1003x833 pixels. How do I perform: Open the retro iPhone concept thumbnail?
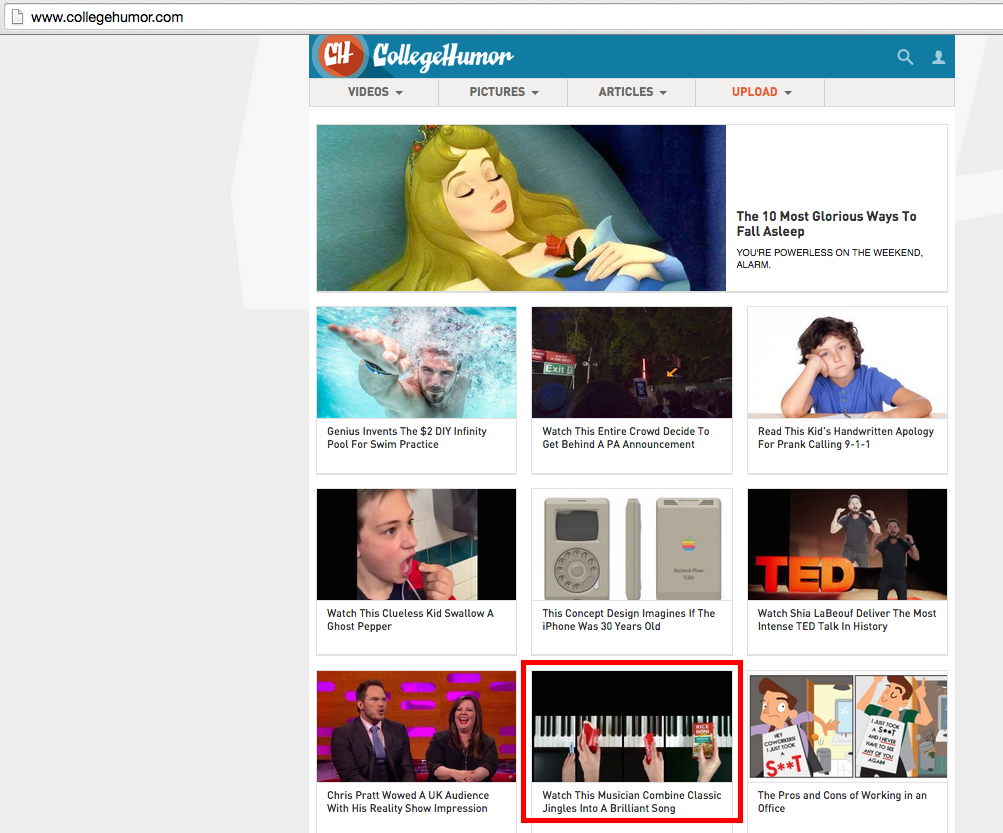coord(632,544)
